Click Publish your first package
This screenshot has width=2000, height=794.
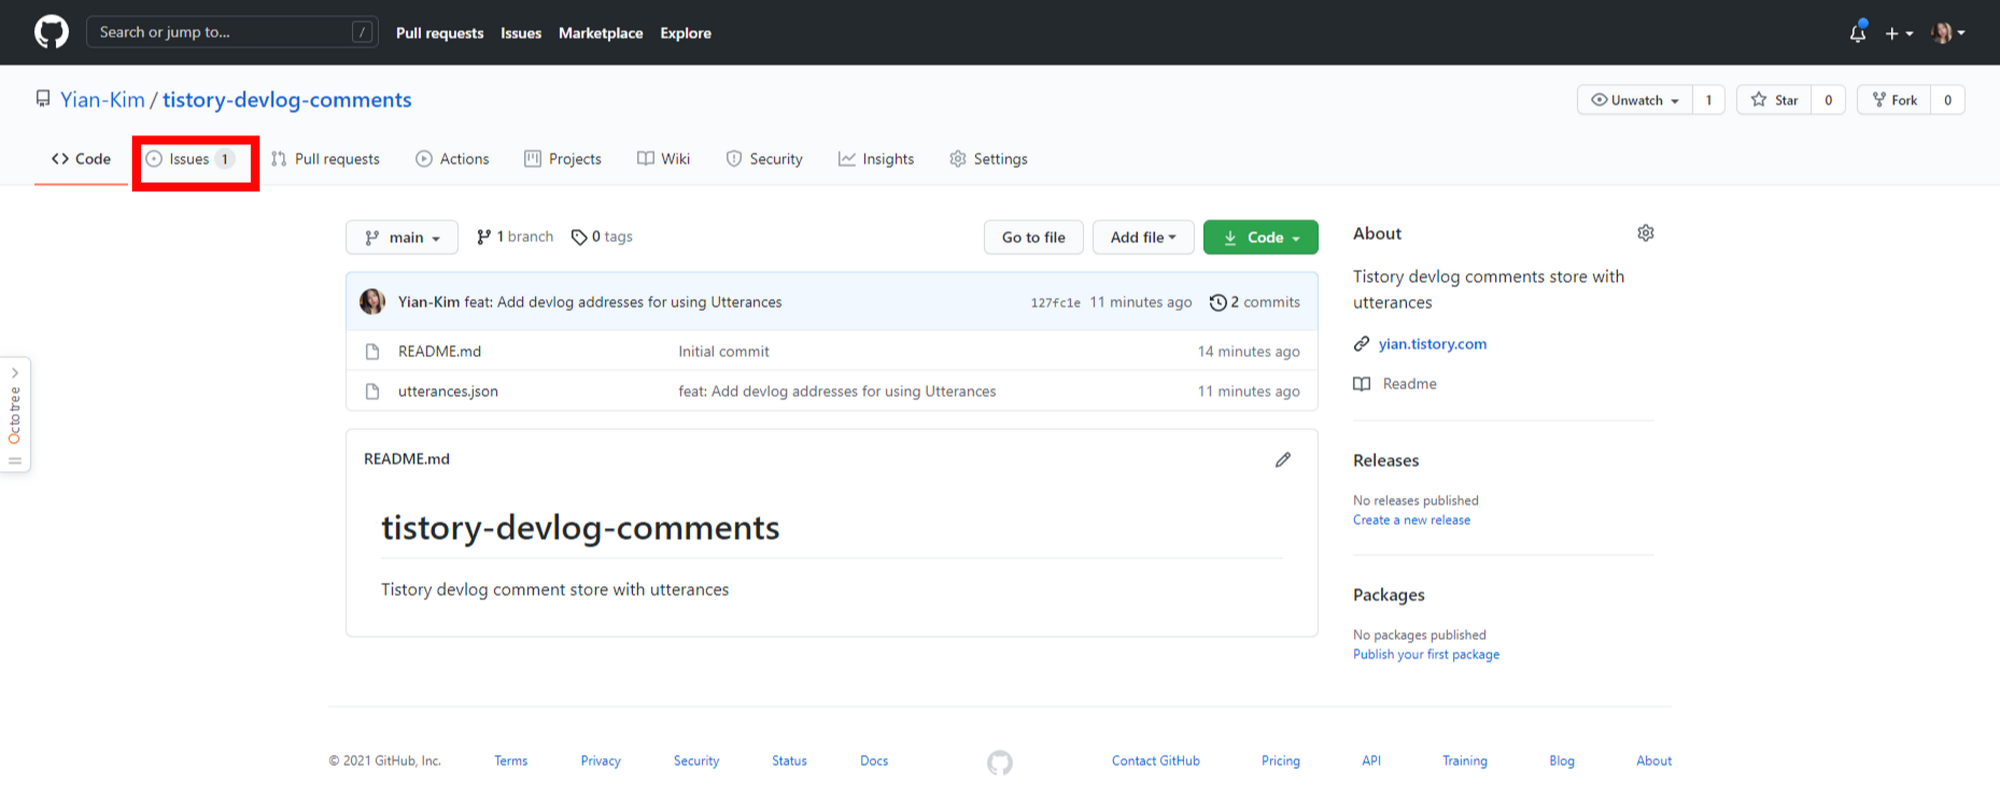tap(1426, 654)
